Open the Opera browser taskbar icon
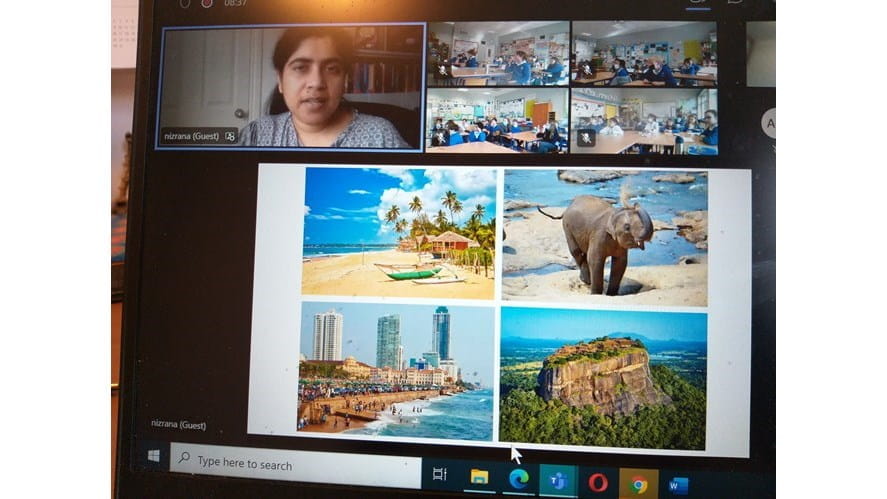Viewport: 887px width, 499px height. tap(598, 482)
